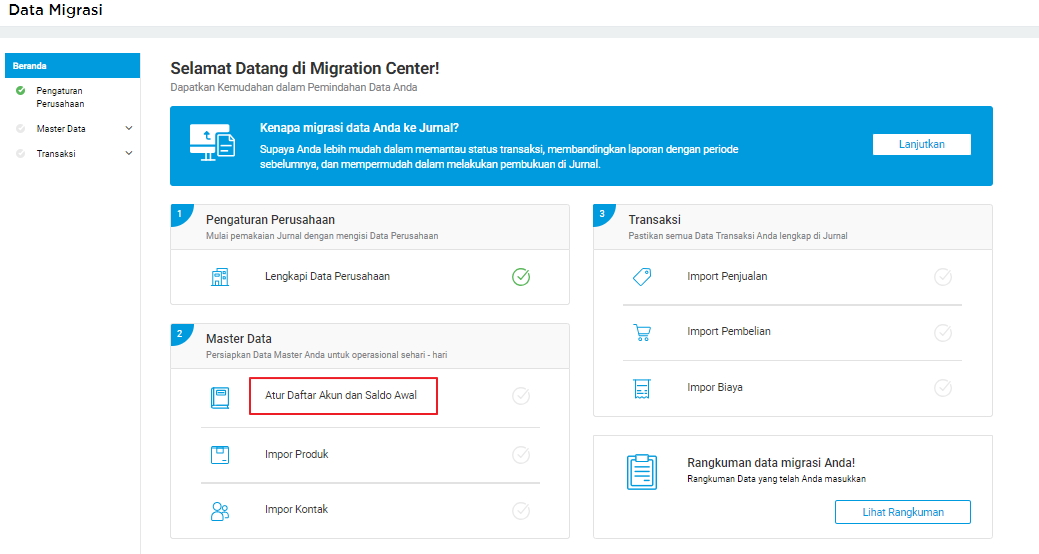Click step number 3 badge

pos(602,214)
